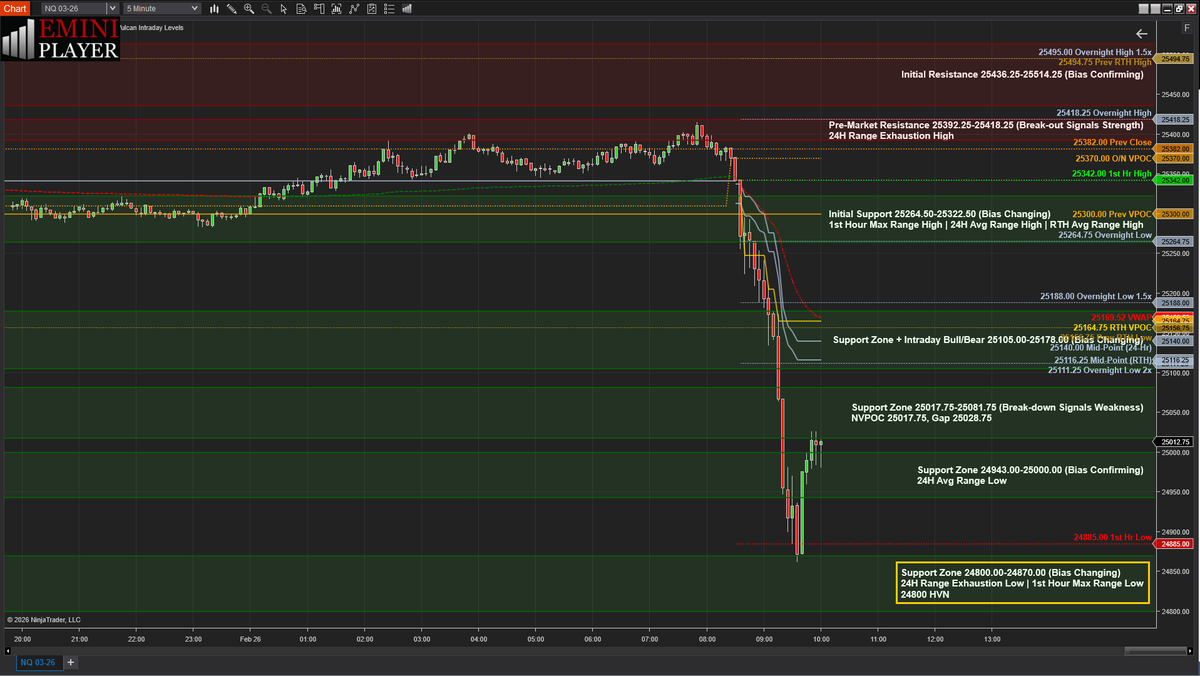This screenshot has height=676, width=1200.
Task: Click the signal bars icon in toolbar
Action: click(406, 8)
